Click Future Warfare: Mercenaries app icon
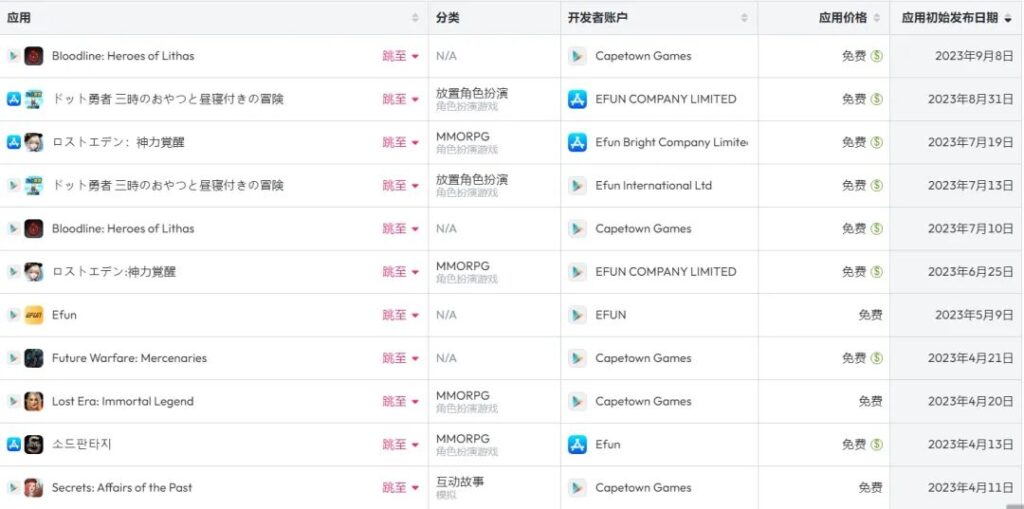The height and width of the screenshot is (509, 1024). tap(34, 358)
